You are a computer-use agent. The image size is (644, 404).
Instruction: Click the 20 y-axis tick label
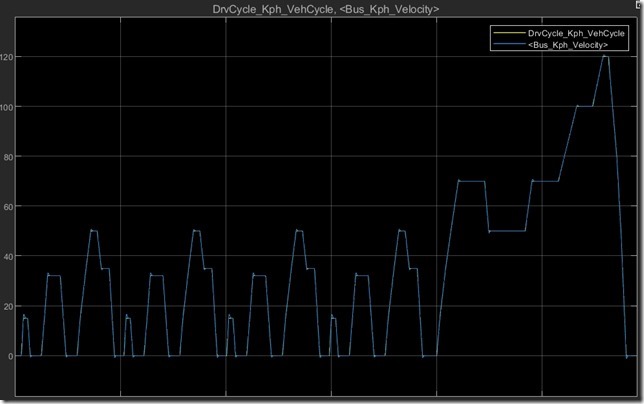[x=8, y=307]
